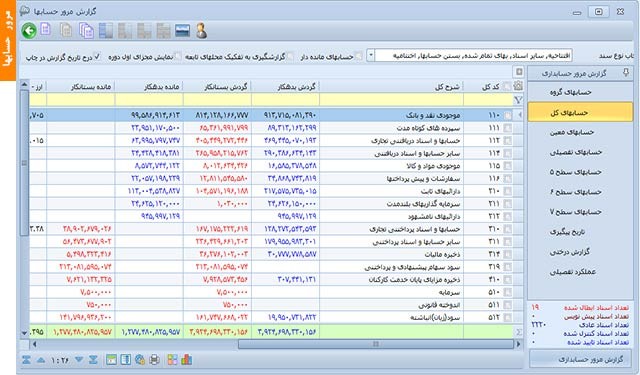Click the small panel icon above the grid corner
The width and height of the screenshot is (640, 375).
[519, 72]
